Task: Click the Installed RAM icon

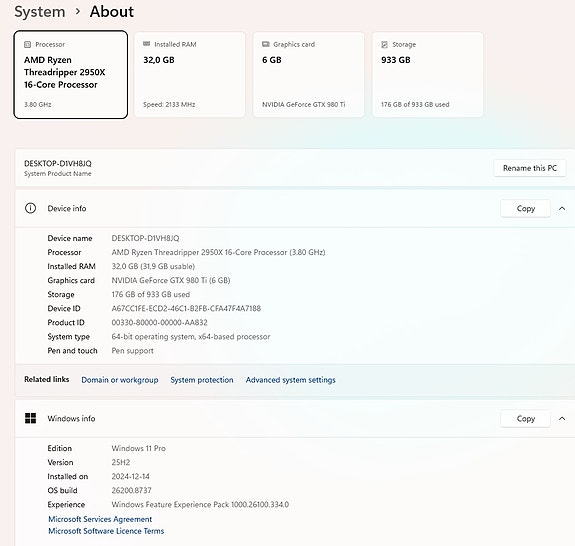Action: pos(146,44)
